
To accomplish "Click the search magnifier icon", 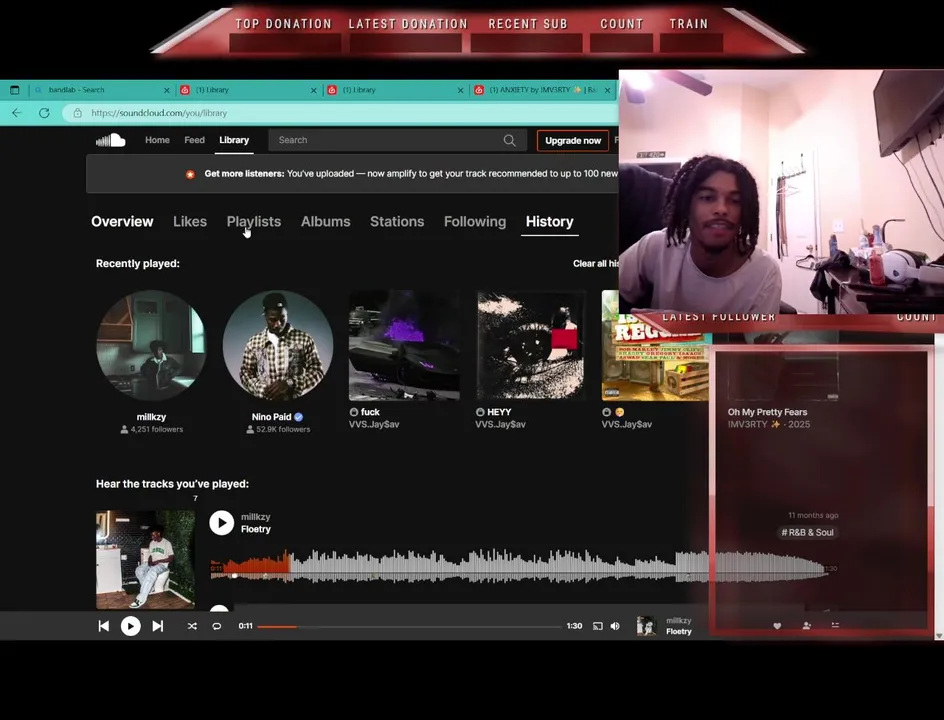I will [509, 140].
